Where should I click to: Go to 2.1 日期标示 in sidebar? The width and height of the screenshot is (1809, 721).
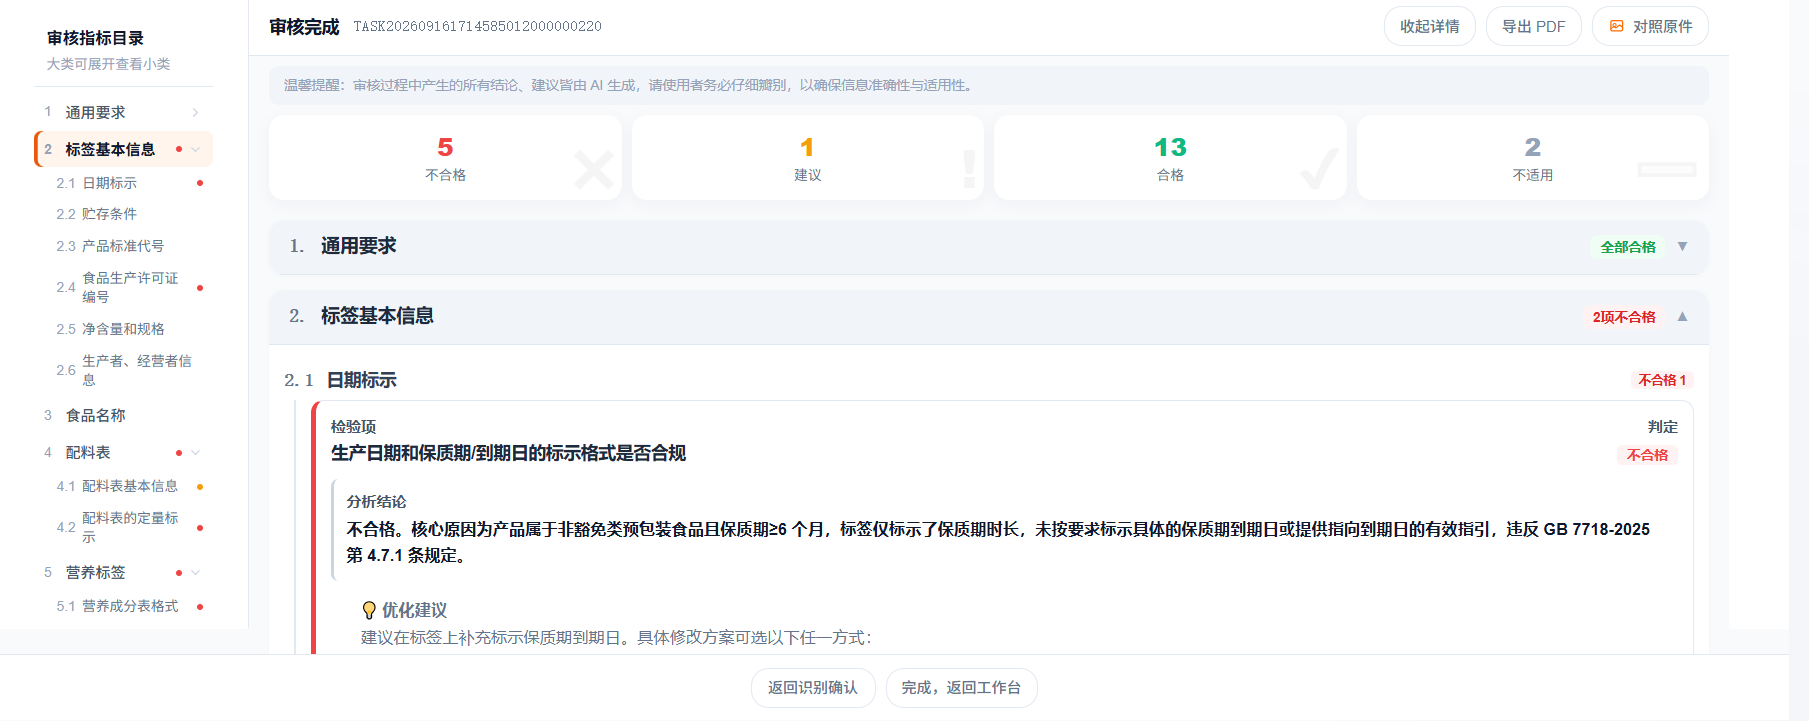(130, 183)
